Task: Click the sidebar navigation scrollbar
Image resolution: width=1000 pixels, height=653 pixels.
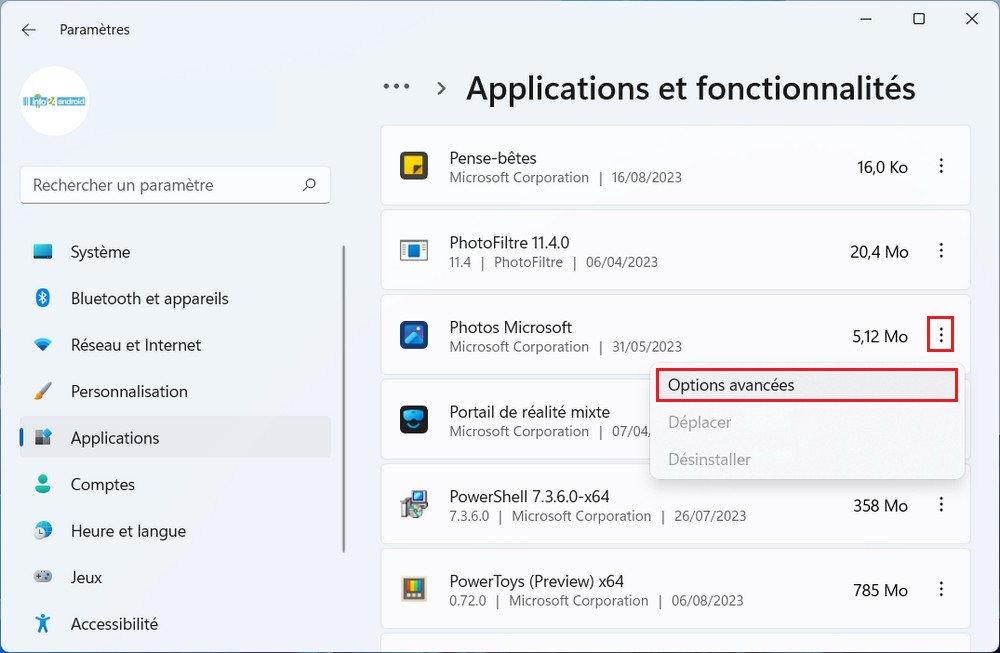Action: click(344, 399)
